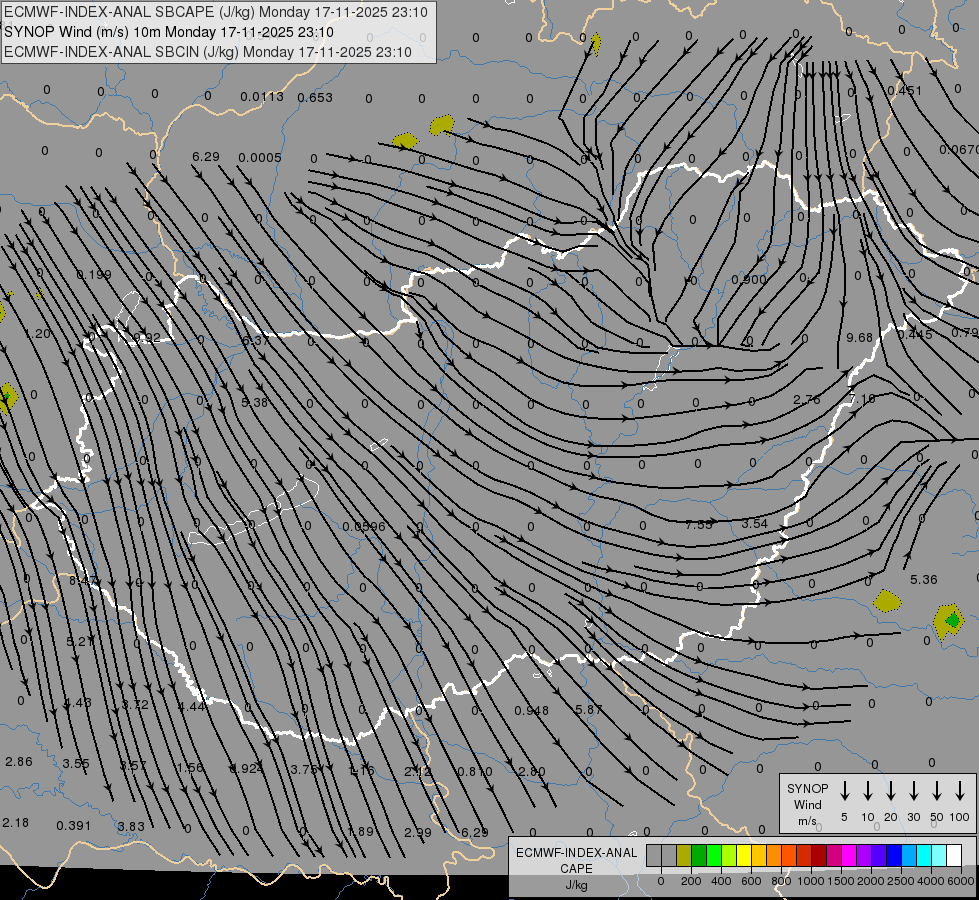Click the 20 m/s wind arrow in legend
The width and height of the screenshot is (979, 900).
[x=890, y=790]
